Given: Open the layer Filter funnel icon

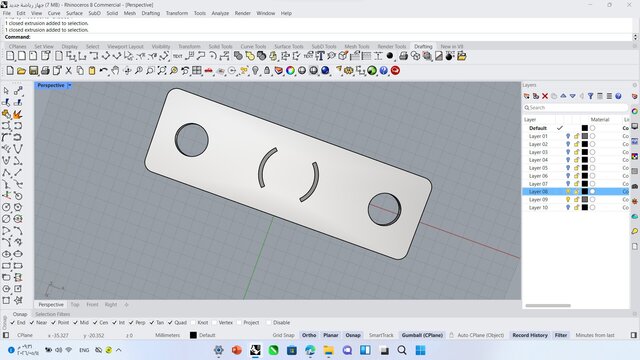Looking at the screenshot, I should tap(591, 96).
